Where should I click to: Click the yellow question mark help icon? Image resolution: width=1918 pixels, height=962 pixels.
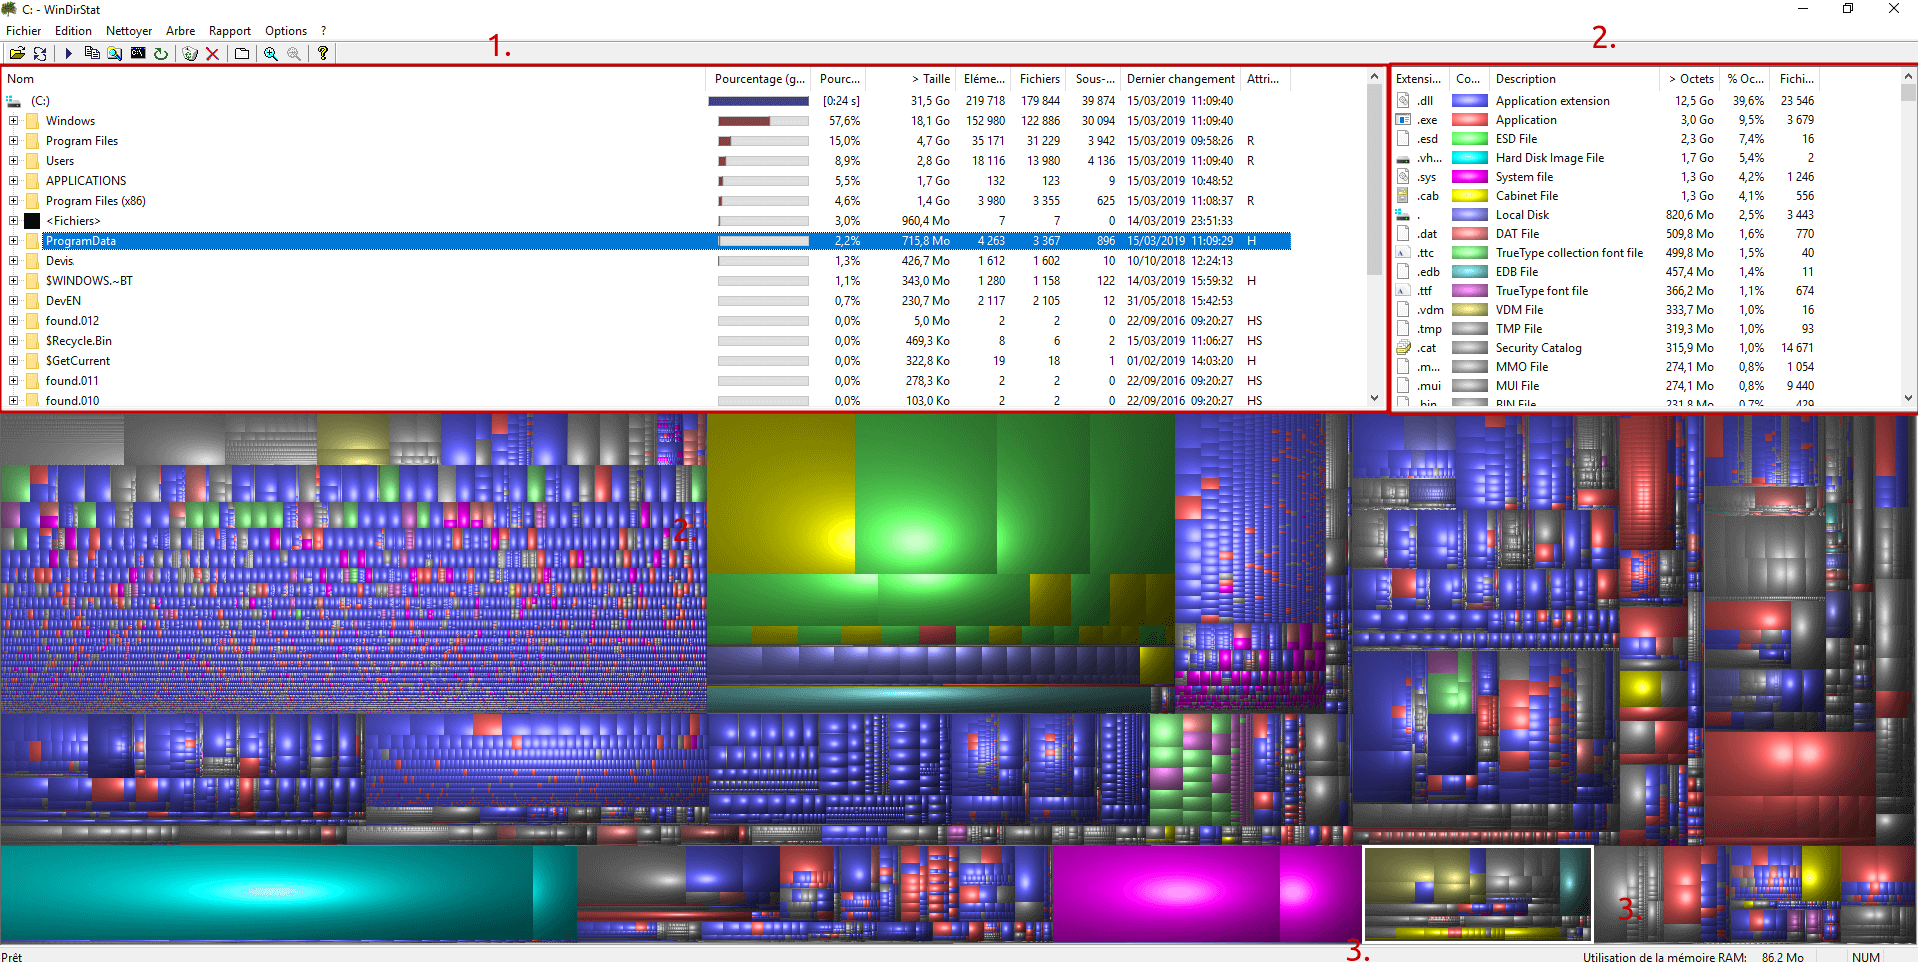pos(323,54)
